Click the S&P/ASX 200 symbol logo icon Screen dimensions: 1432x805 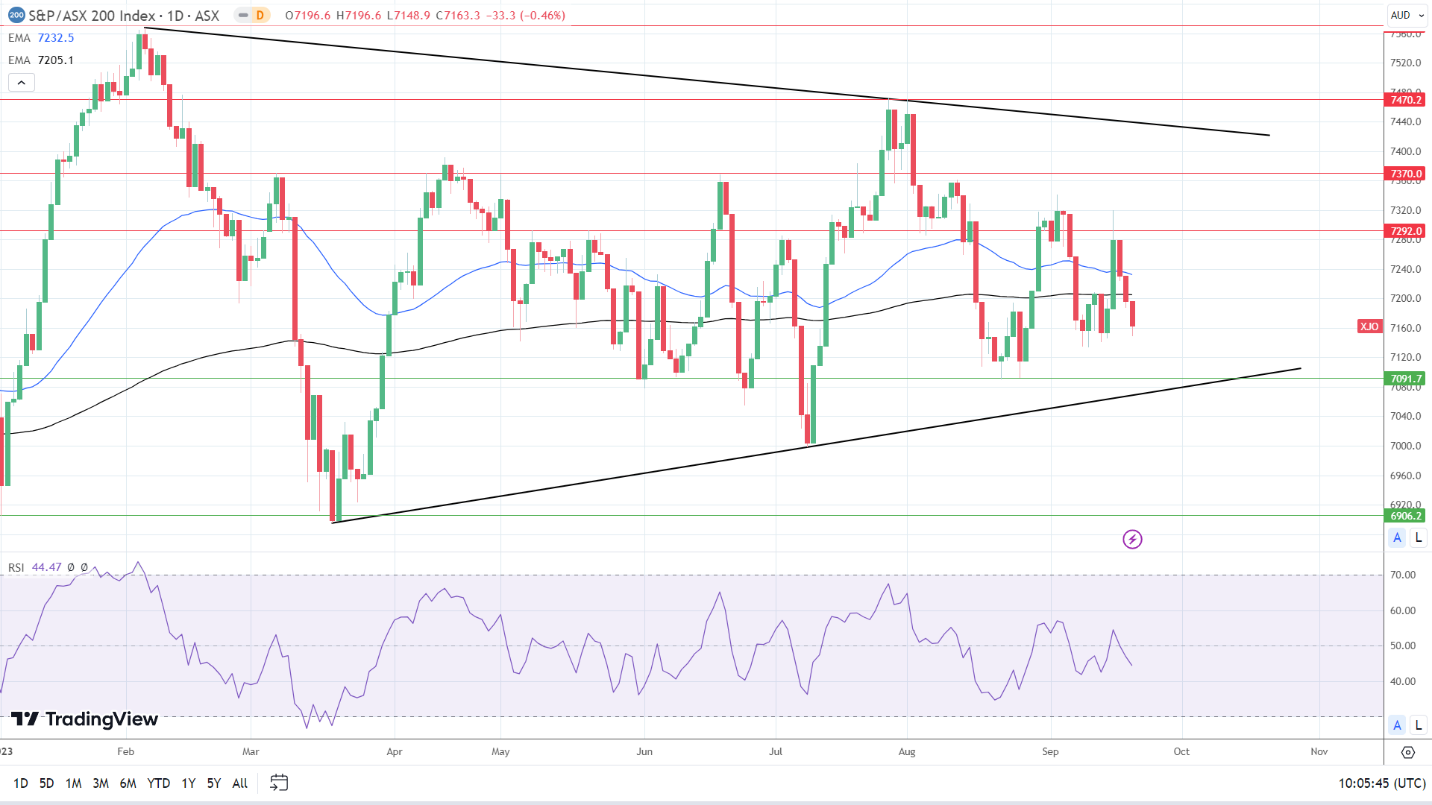(16, 15)
